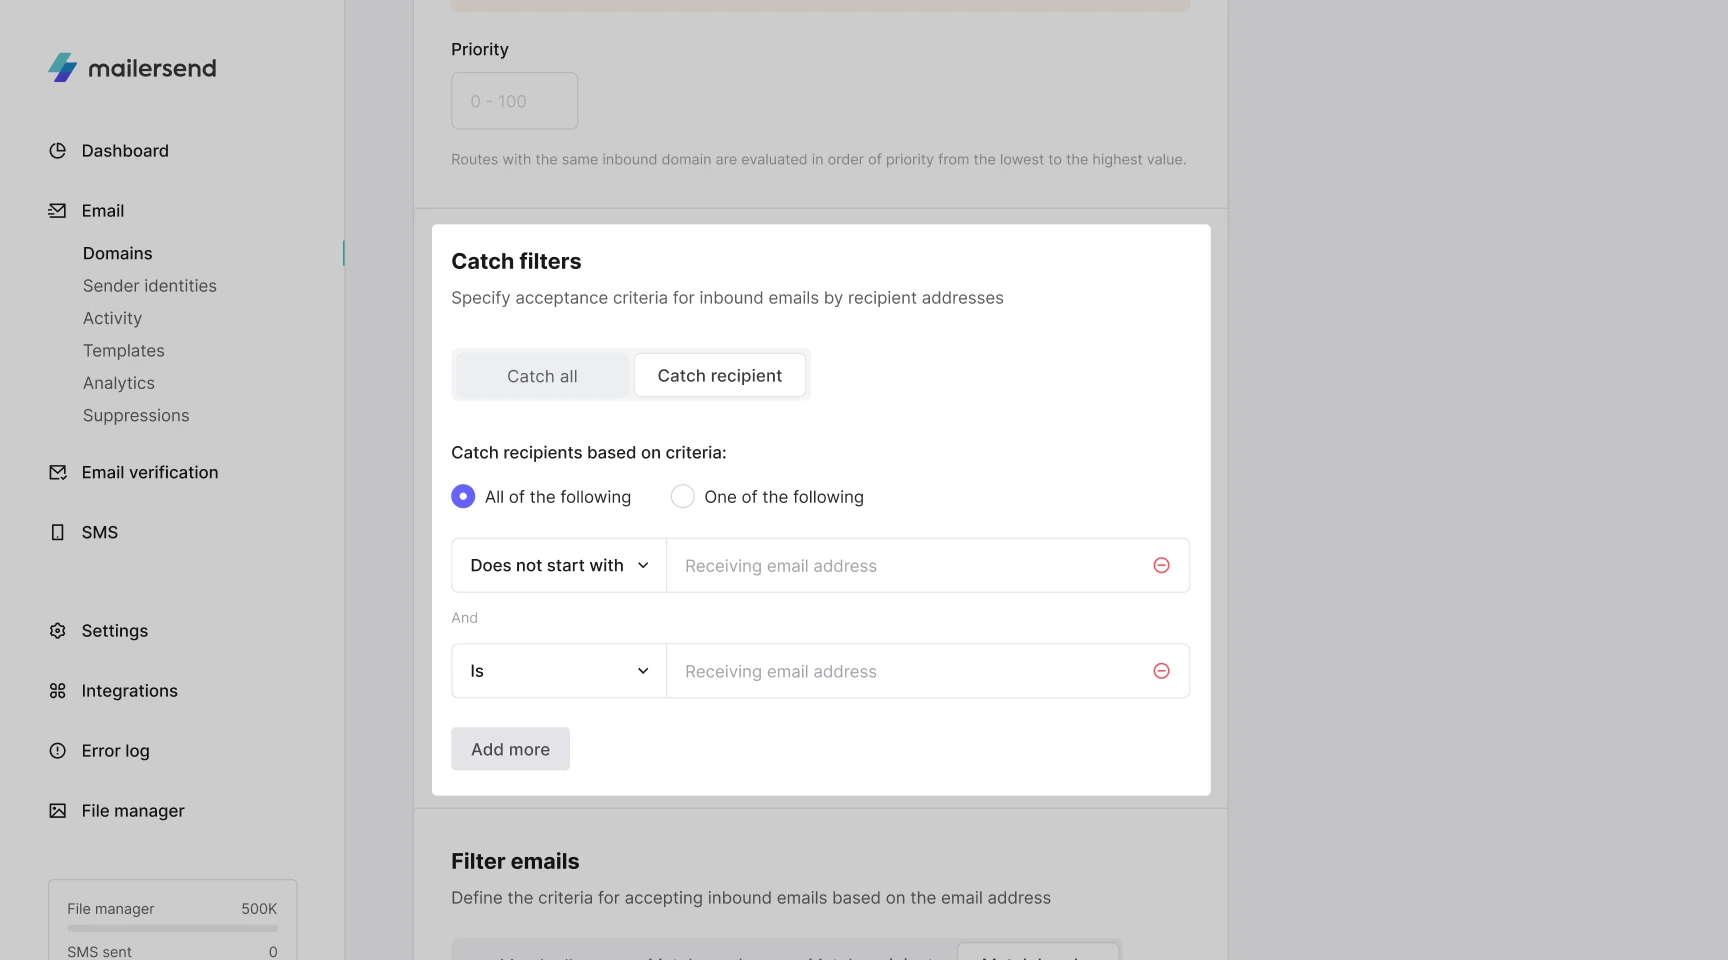The width and height of the screenshot is (1728, 960).
Task: Open the "Is" condition dropdown
Action: tap(559, 671)
